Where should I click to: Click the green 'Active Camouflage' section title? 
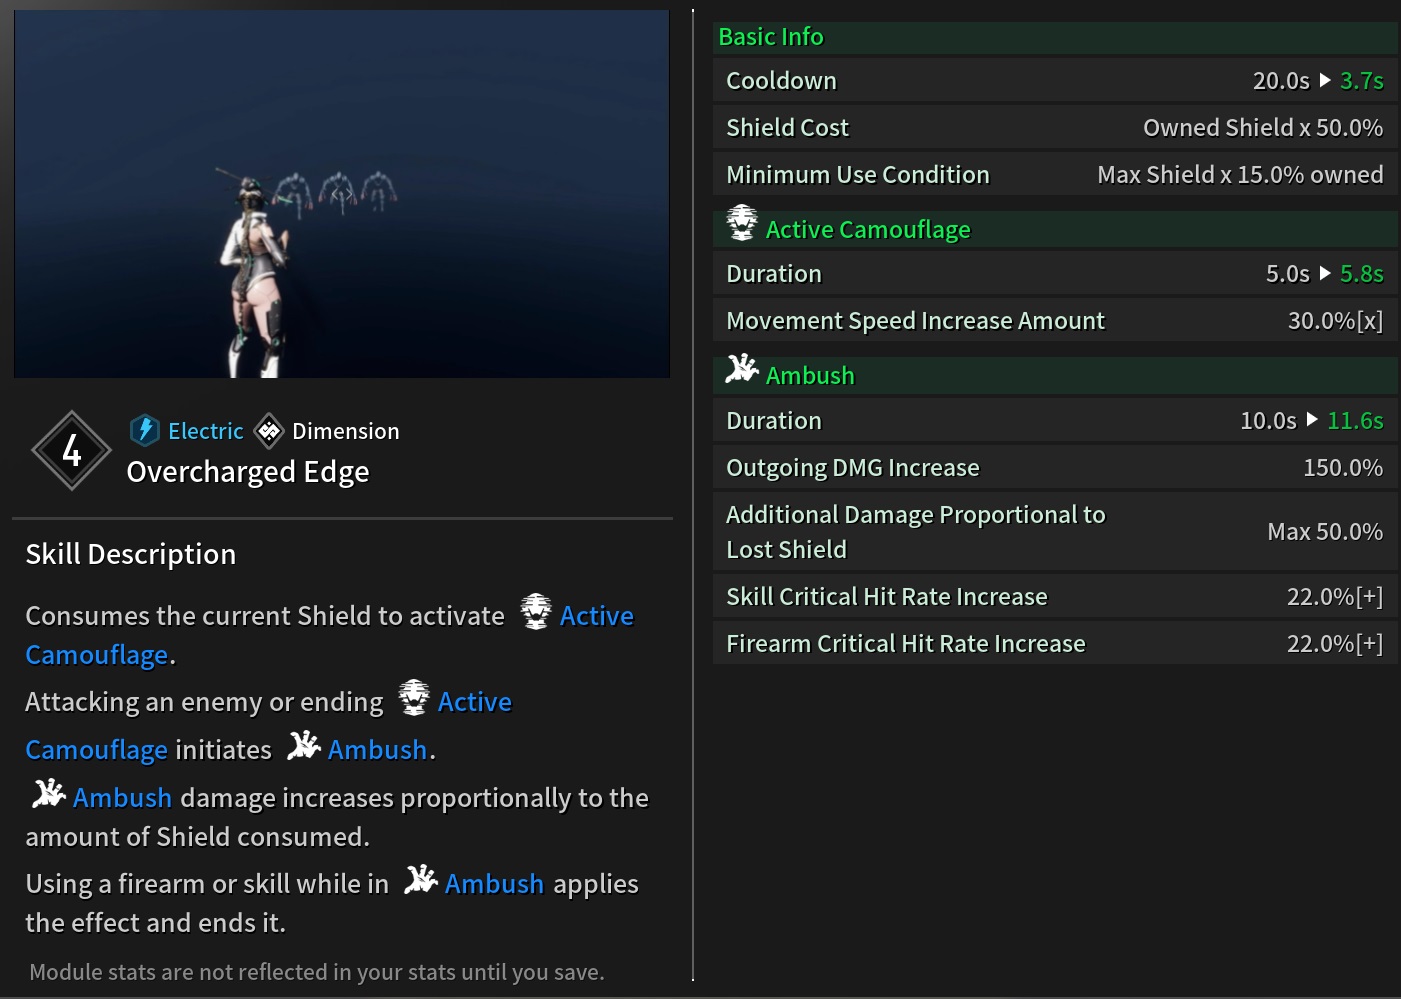pos(868,230)
